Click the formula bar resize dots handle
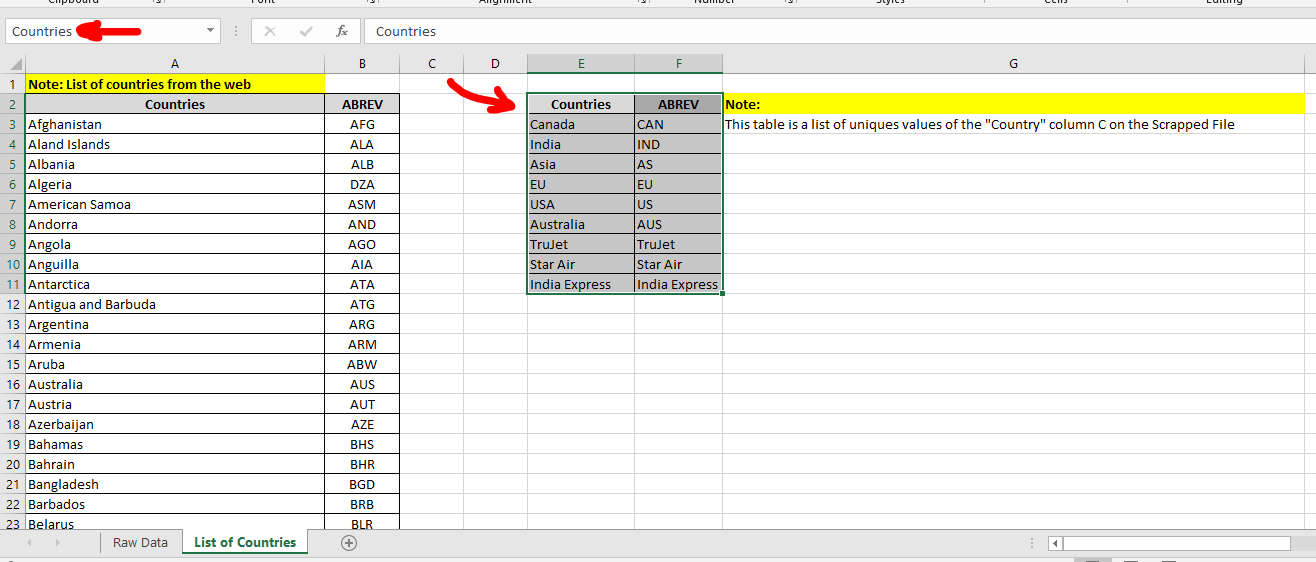This screenshot has width=1316, height=562. [236, 31]
